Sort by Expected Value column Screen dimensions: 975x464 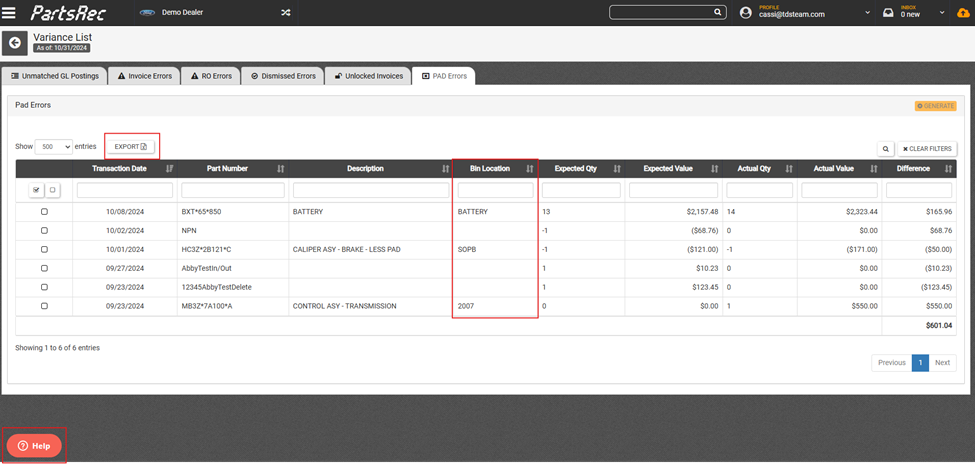(714, 169)
